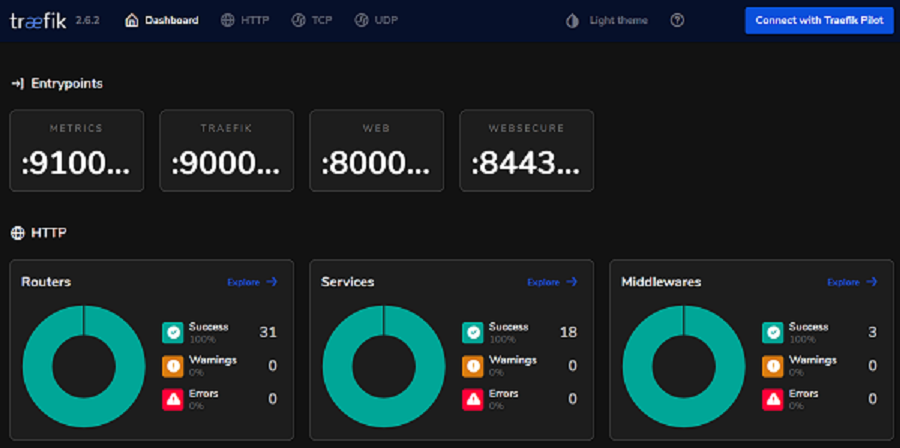Click the HTTP globe icon in navbar
Screen dimensions: 900x448
coord(227,21)
